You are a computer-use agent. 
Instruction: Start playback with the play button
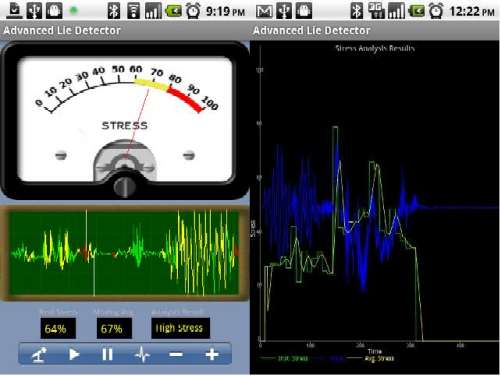[x=74, y=354]
